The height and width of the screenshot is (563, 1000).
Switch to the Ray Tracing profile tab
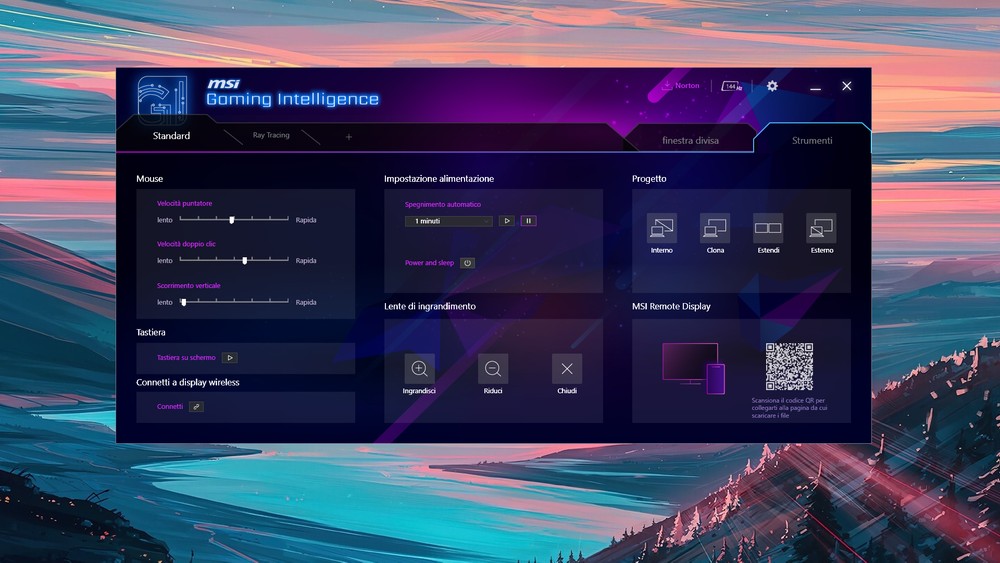pos(271,135)
